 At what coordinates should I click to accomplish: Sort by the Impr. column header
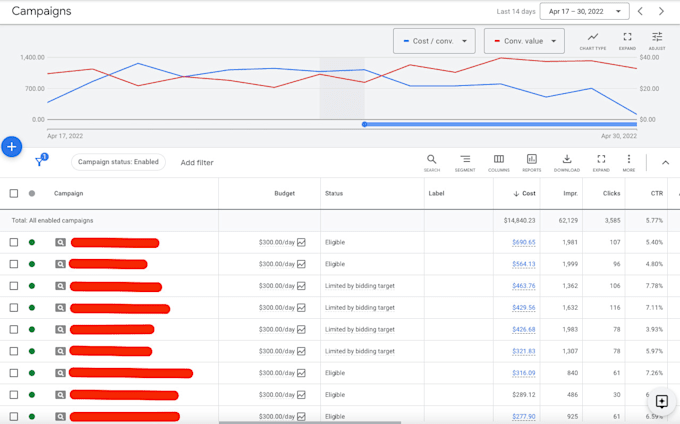coord(570,193)
